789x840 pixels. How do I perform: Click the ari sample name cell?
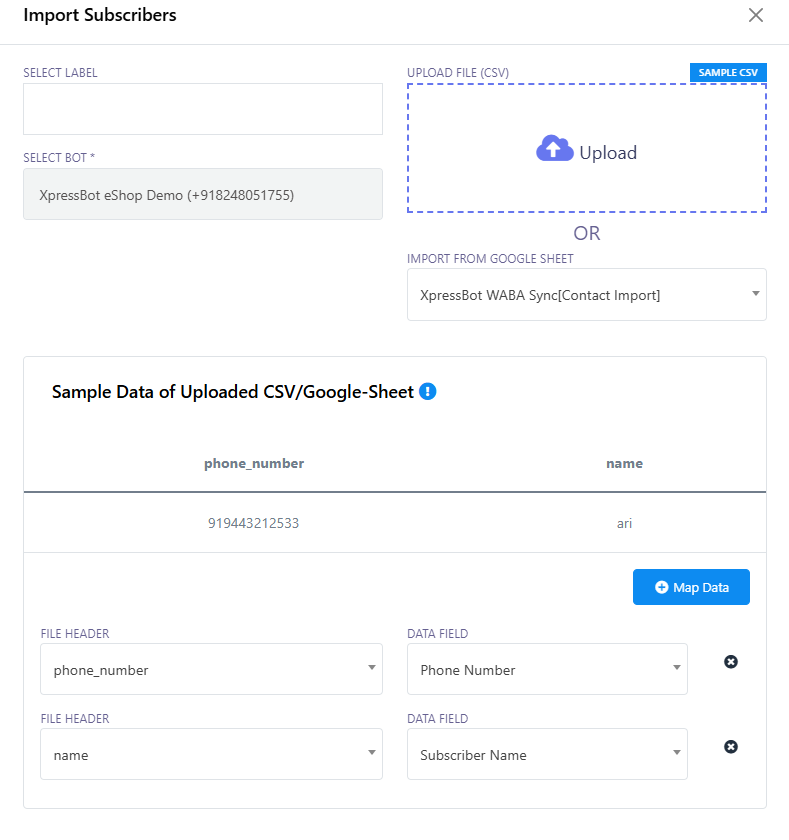pos(624,523)
